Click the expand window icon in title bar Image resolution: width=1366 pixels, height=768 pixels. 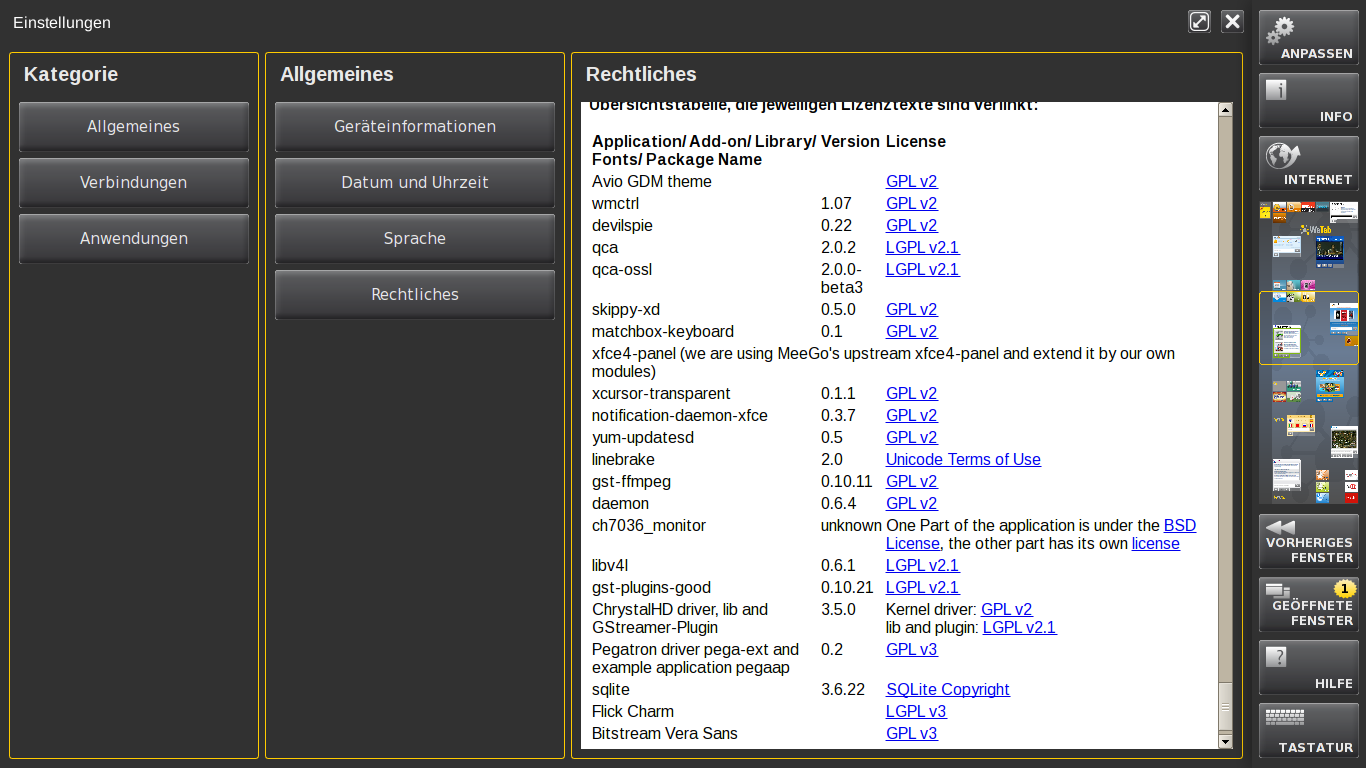tap(1199, 22)
